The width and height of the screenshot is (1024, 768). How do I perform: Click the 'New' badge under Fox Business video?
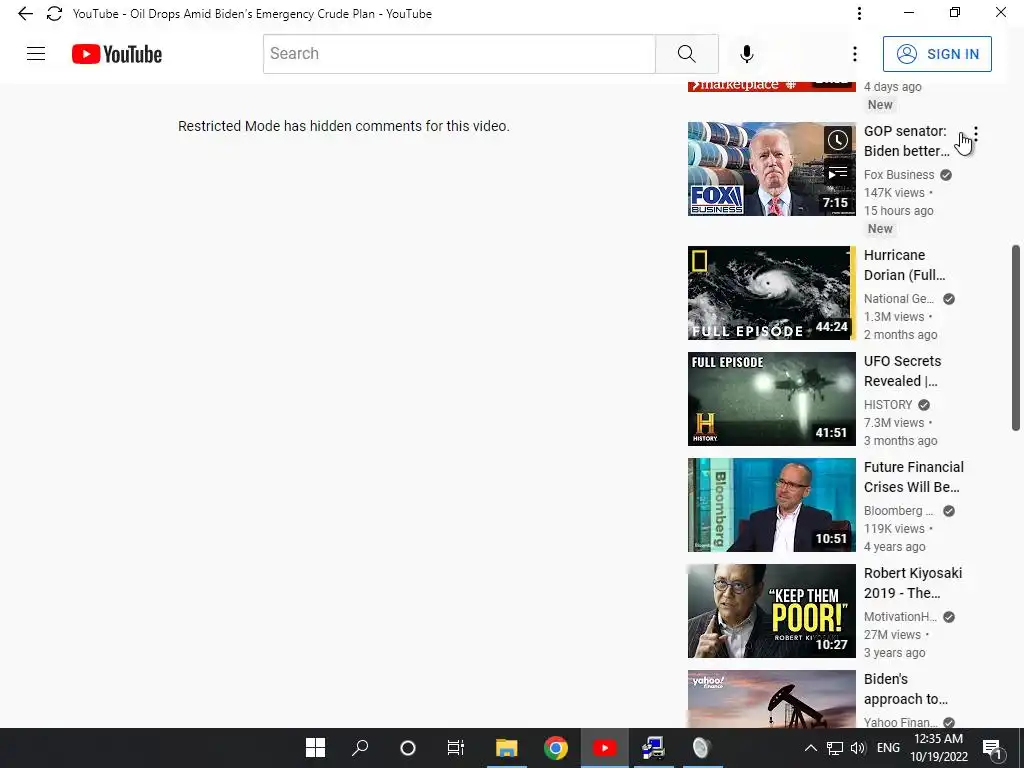(x=880, y=229)
